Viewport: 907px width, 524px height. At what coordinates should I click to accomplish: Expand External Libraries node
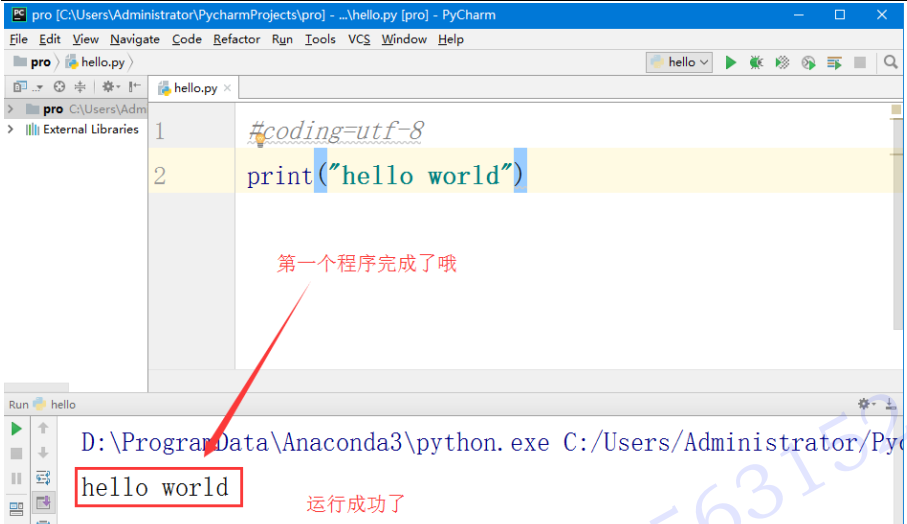[10, 129]
